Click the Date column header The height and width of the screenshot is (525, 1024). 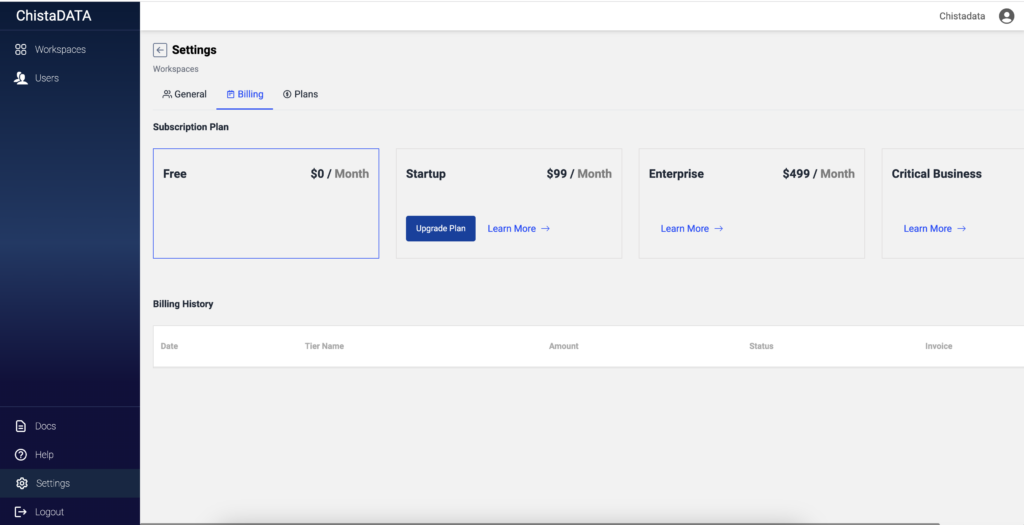pyautogui.click(x=169, y=346)
